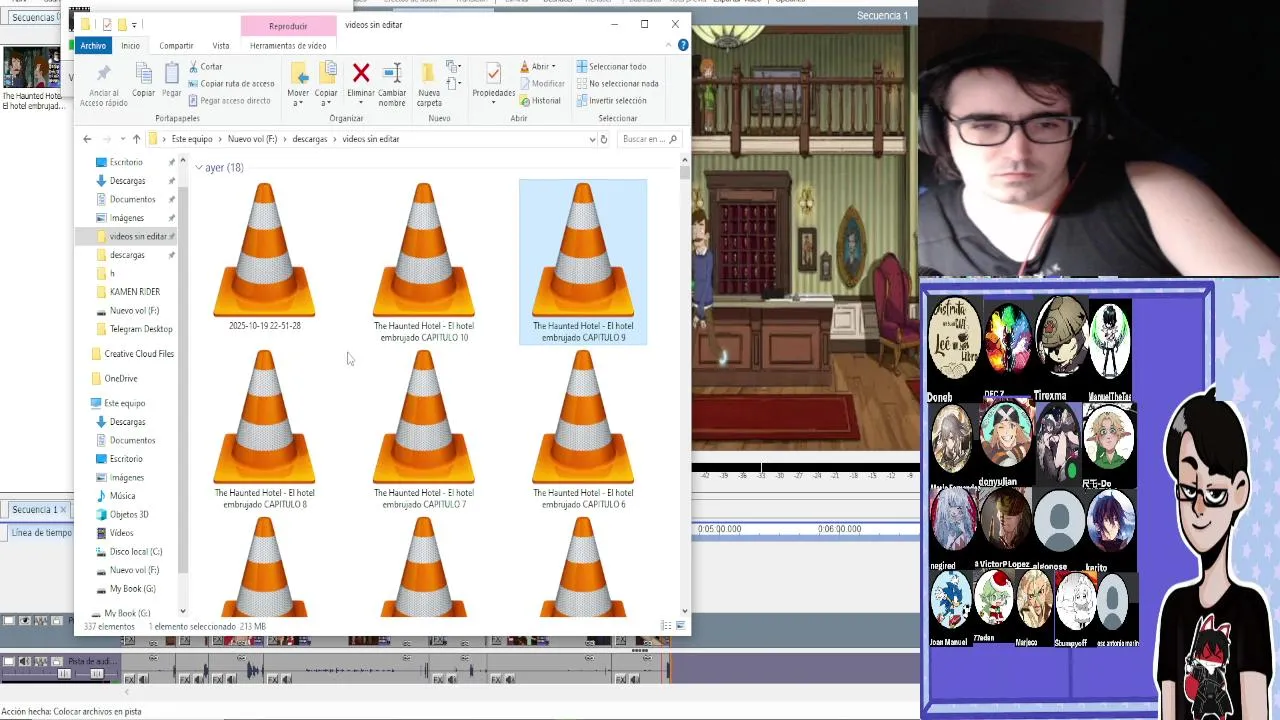Image resolution: width=1280 pixels, height=720 pixels.
Task: Open the Herramientas de vídeo tab
Action: click(x=288, y=45)
